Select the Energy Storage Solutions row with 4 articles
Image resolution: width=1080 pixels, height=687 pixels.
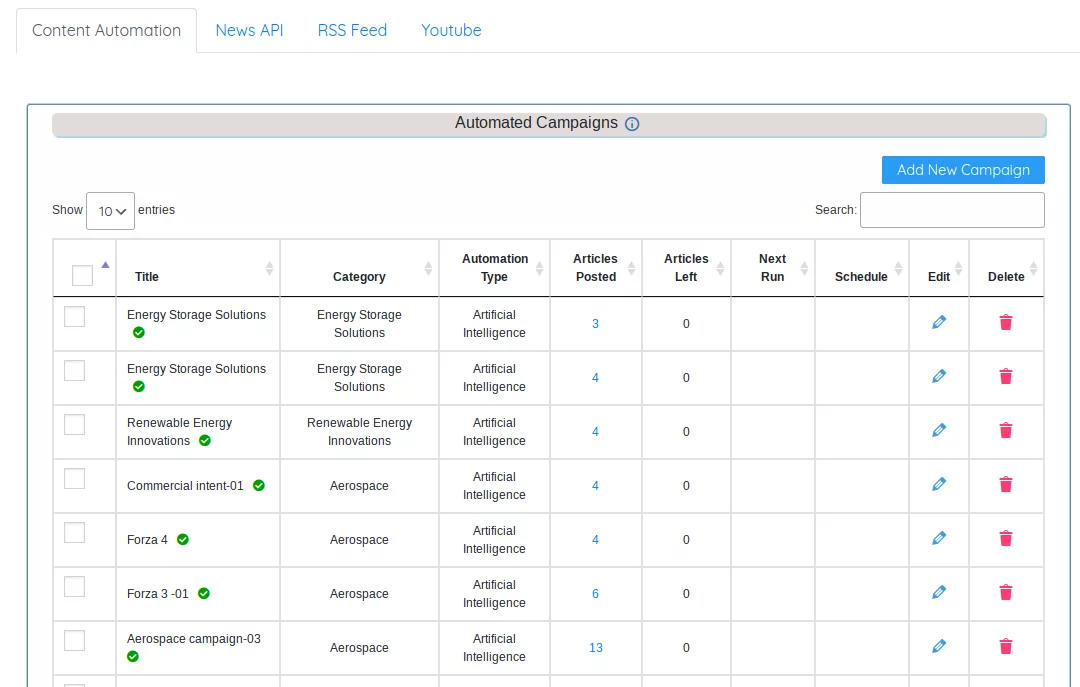tap(74, 371)
